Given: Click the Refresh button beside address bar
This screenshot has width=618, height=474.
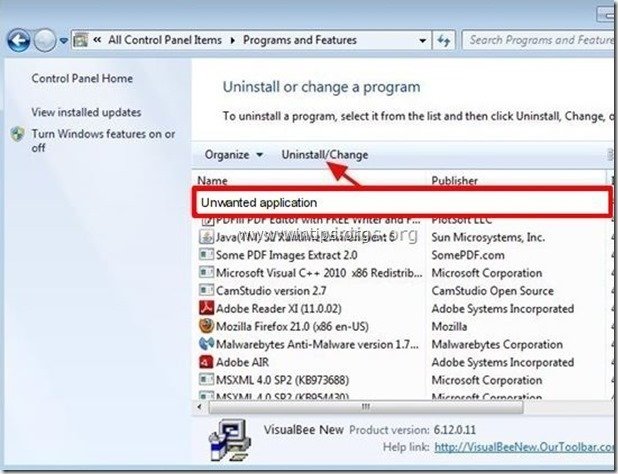Looking at the screenshot, I should point(444,40).
